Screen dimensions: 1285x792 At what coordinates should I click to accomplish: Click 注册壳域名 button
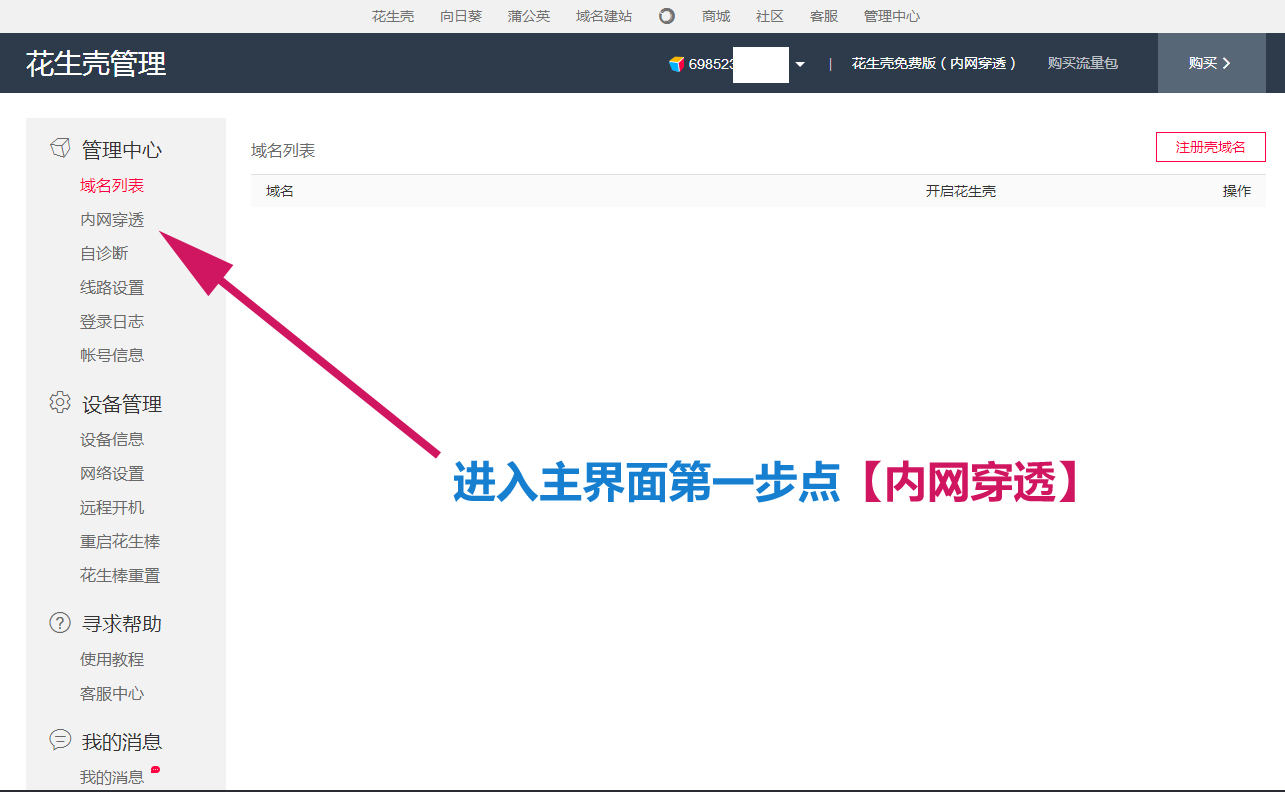[1211, 147]
